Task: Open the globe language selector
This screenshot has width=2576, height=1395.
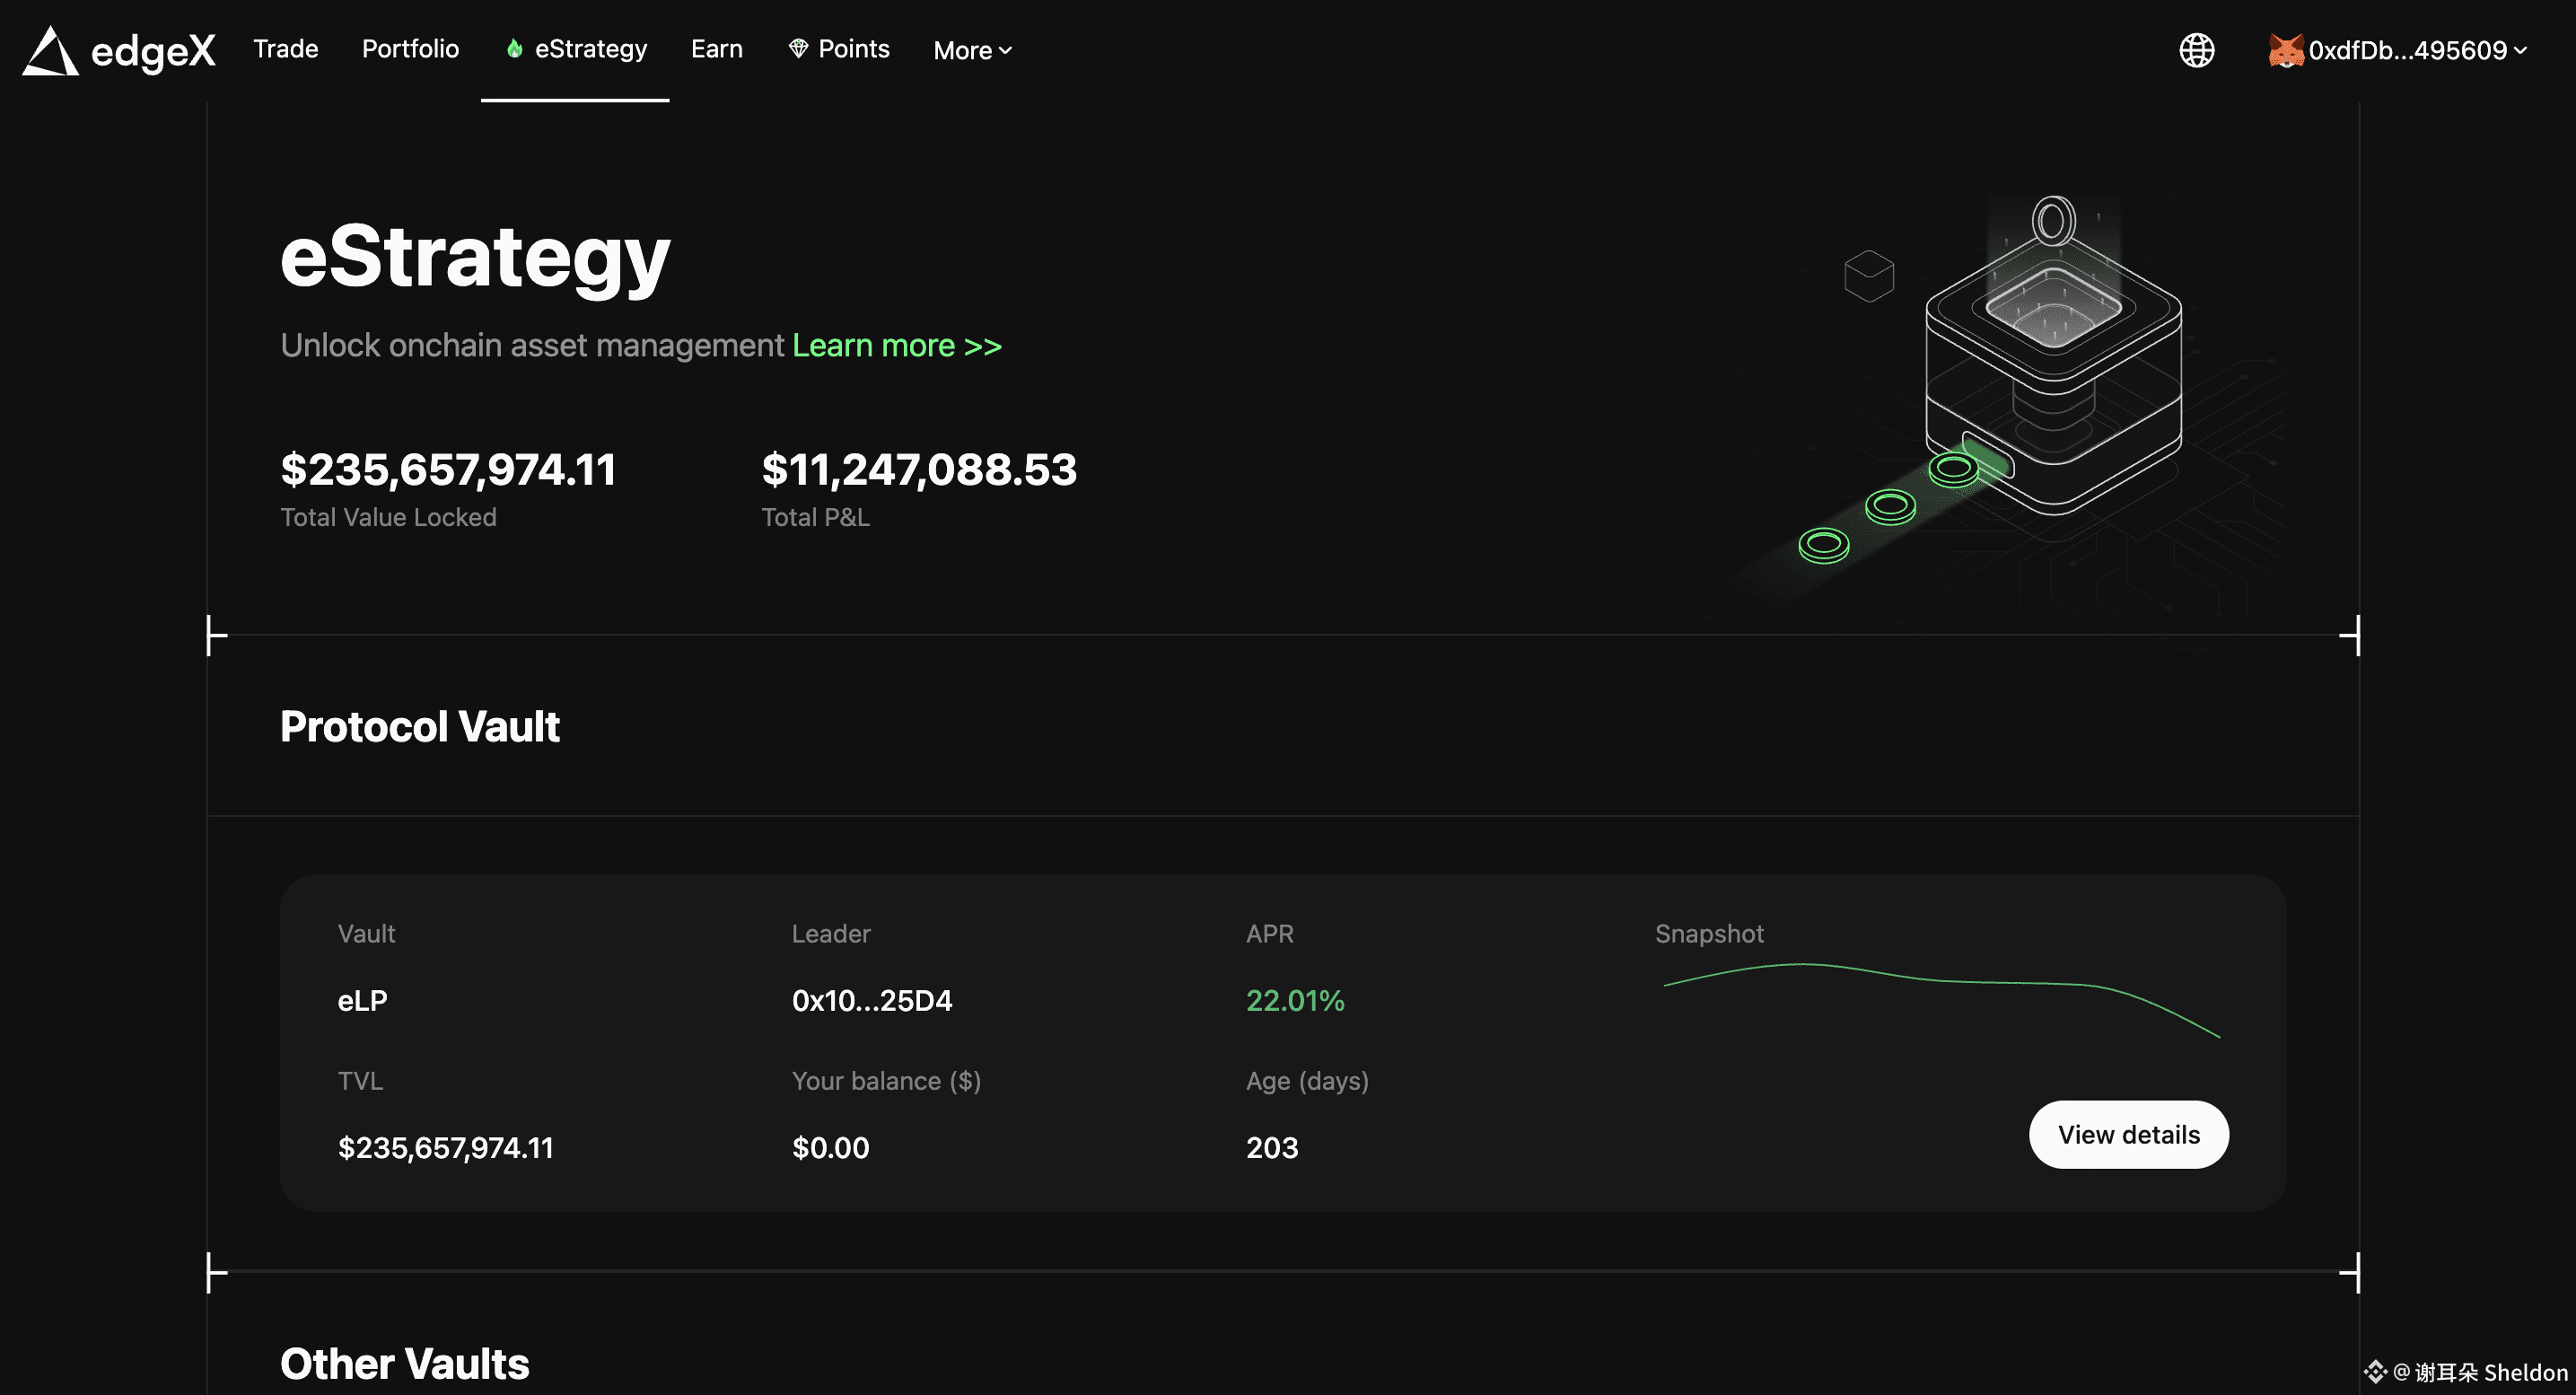Action: pyautogui.click(x=2196, y=50)
